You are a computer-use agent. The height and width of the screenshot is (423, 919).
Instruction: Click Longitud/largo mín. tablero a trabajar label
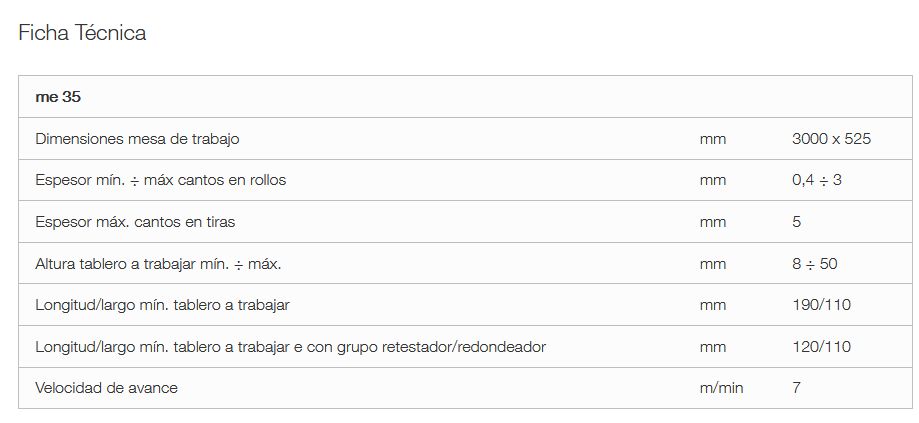coord(162,304)
